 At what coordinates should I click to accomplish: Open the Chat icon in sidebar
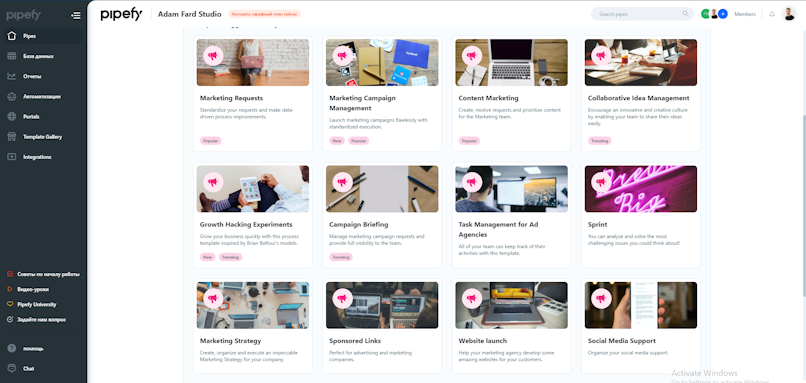12,369
